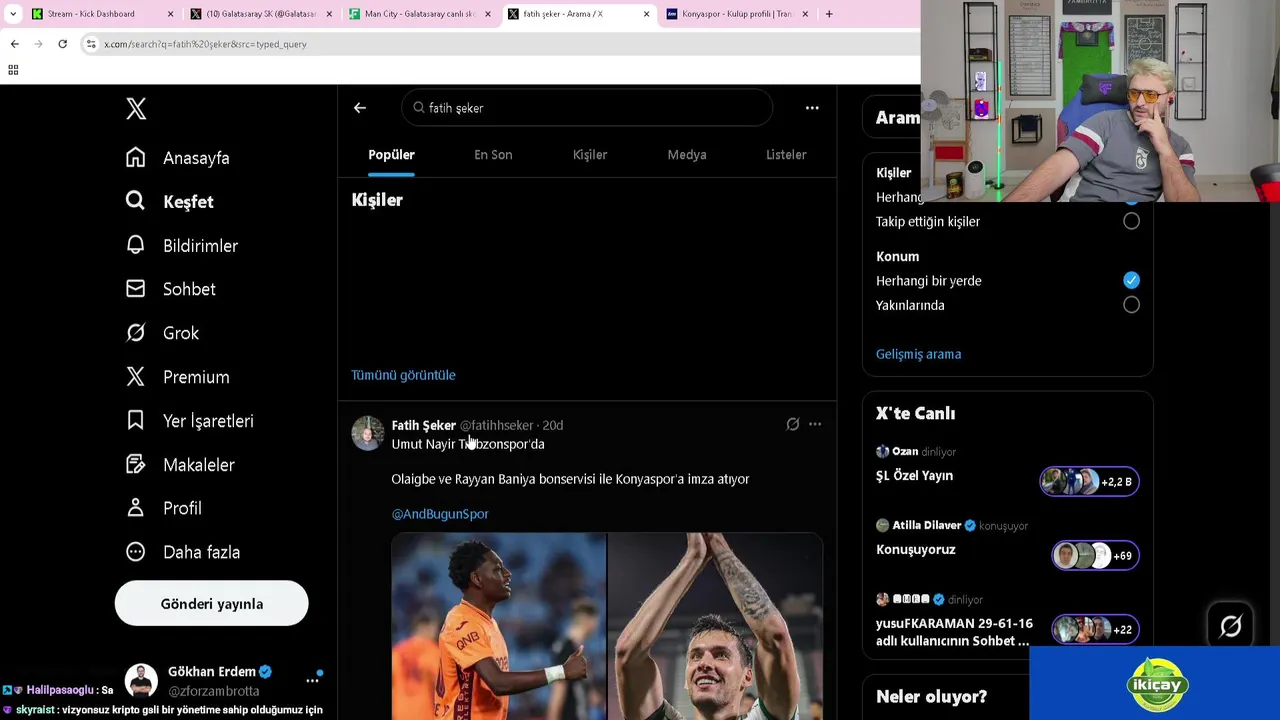Open Fatih Şeker name on tweet
1280x720 pixels.
(x=423, y=425)
